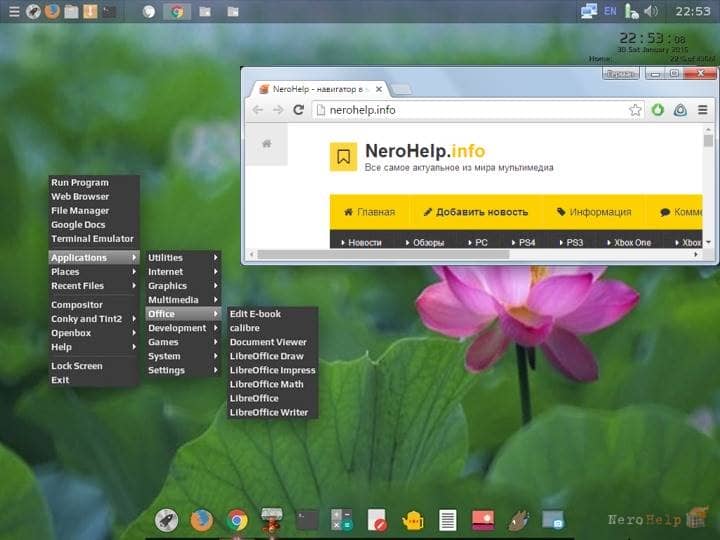Go back in the Chrome browser
Screen dimensions: 720x540
(258, 110)
